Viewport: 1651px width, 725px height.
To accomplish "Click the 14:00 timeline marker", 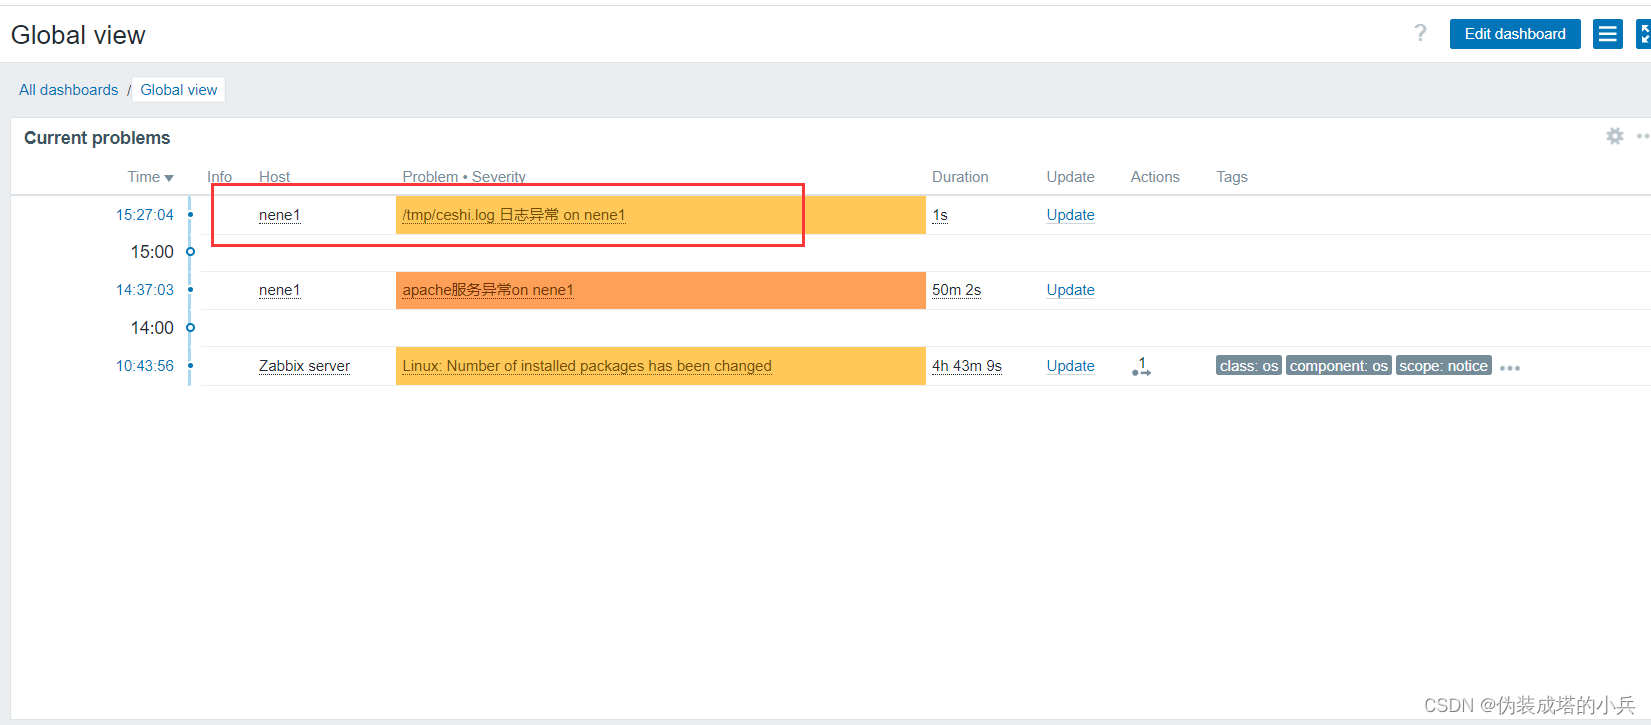I will coord(190,328).
